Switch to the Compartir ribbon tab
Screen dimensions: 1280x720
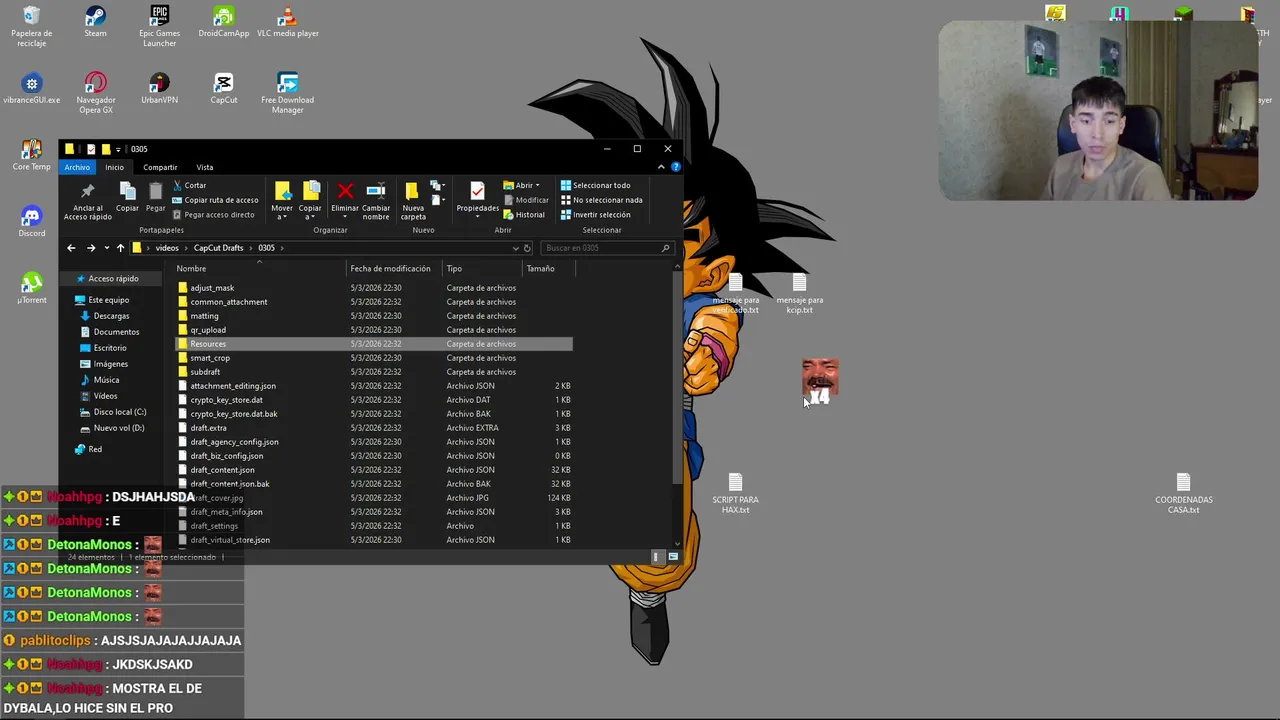160,167
